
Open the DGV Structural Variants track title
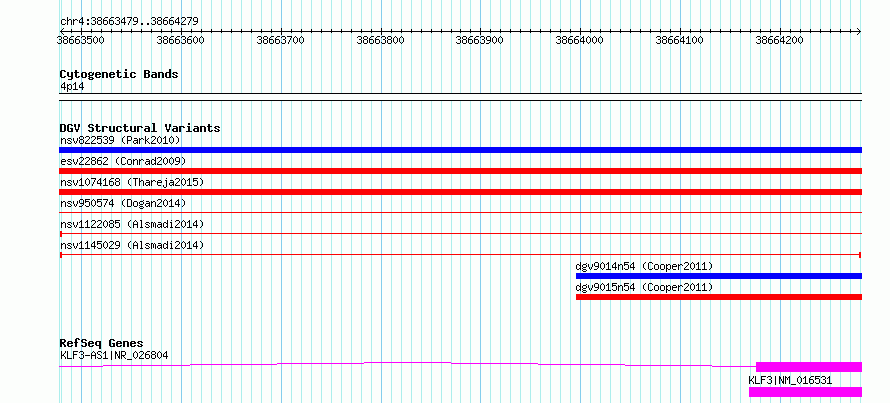pyautogui.click(x=140, y=128)
